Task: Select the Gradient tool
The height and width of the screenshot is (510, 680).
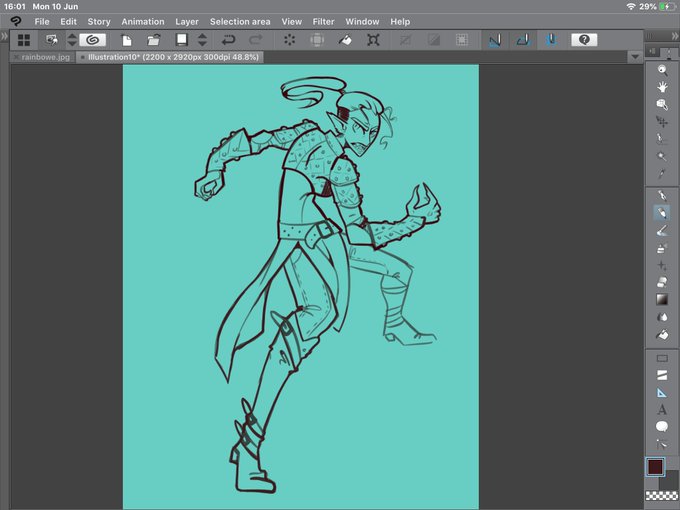Action: pos(662,300)
